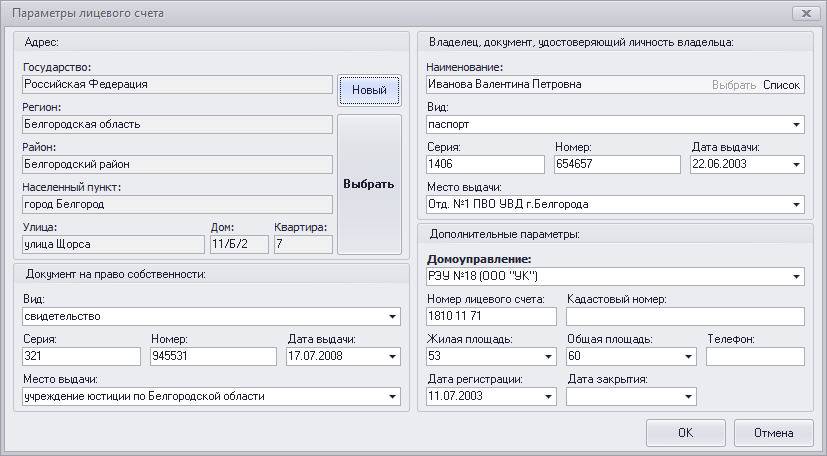The width and height of the screenshot is (827, 456).
Task: Expand property document Дата выдачи 17.07.2008
Action: (x=392, y=357)
